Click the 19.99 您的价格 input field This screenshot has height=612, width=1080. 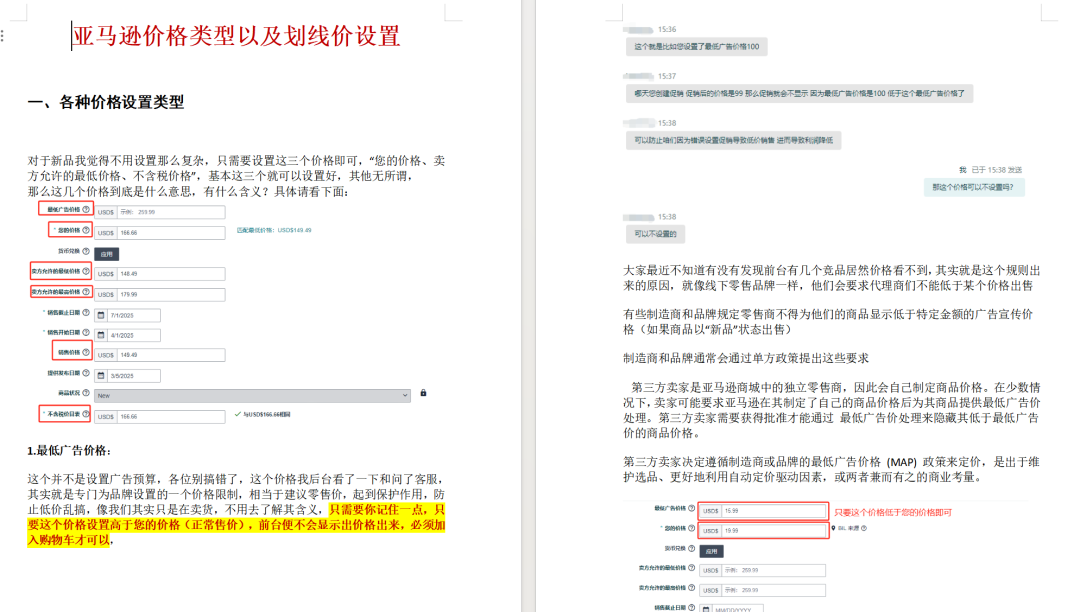click(x=763, y=531)
